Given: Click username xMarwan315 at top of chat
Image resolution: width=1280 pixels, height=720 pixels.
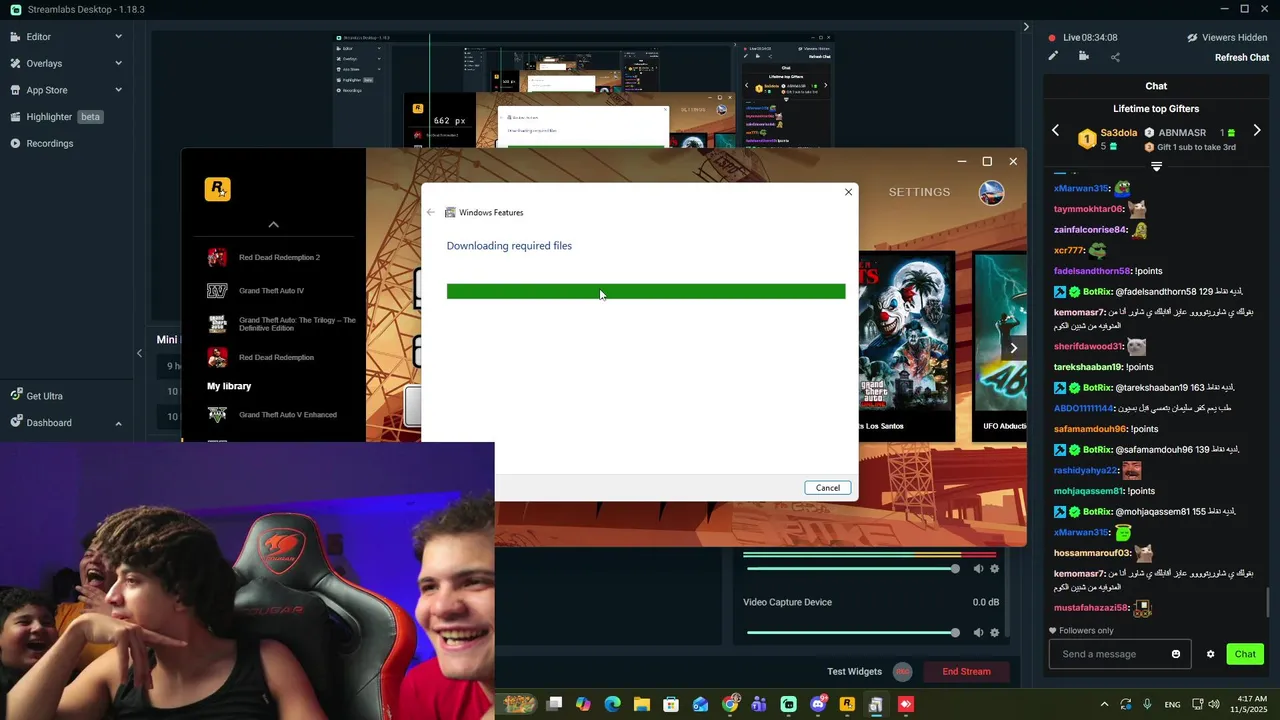Looking at the screenshot, I should (x=1081, y=188).
